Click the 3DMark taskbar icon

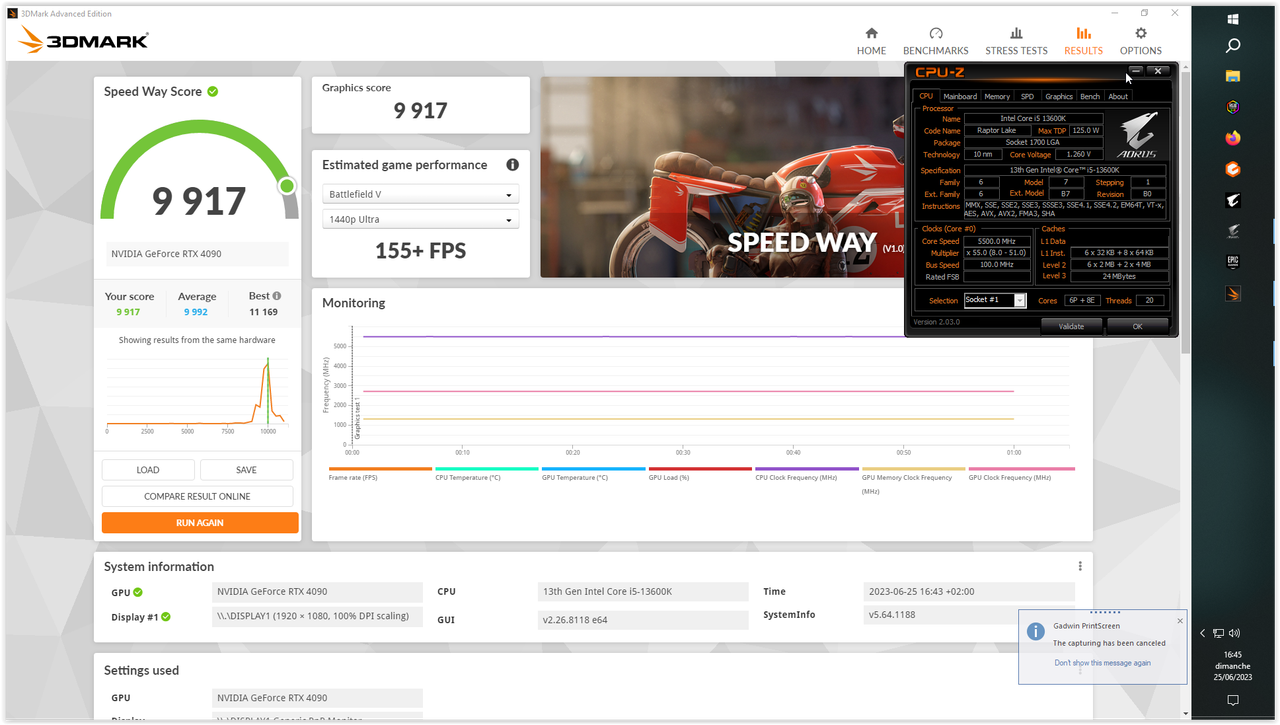tap(1233, 294)
